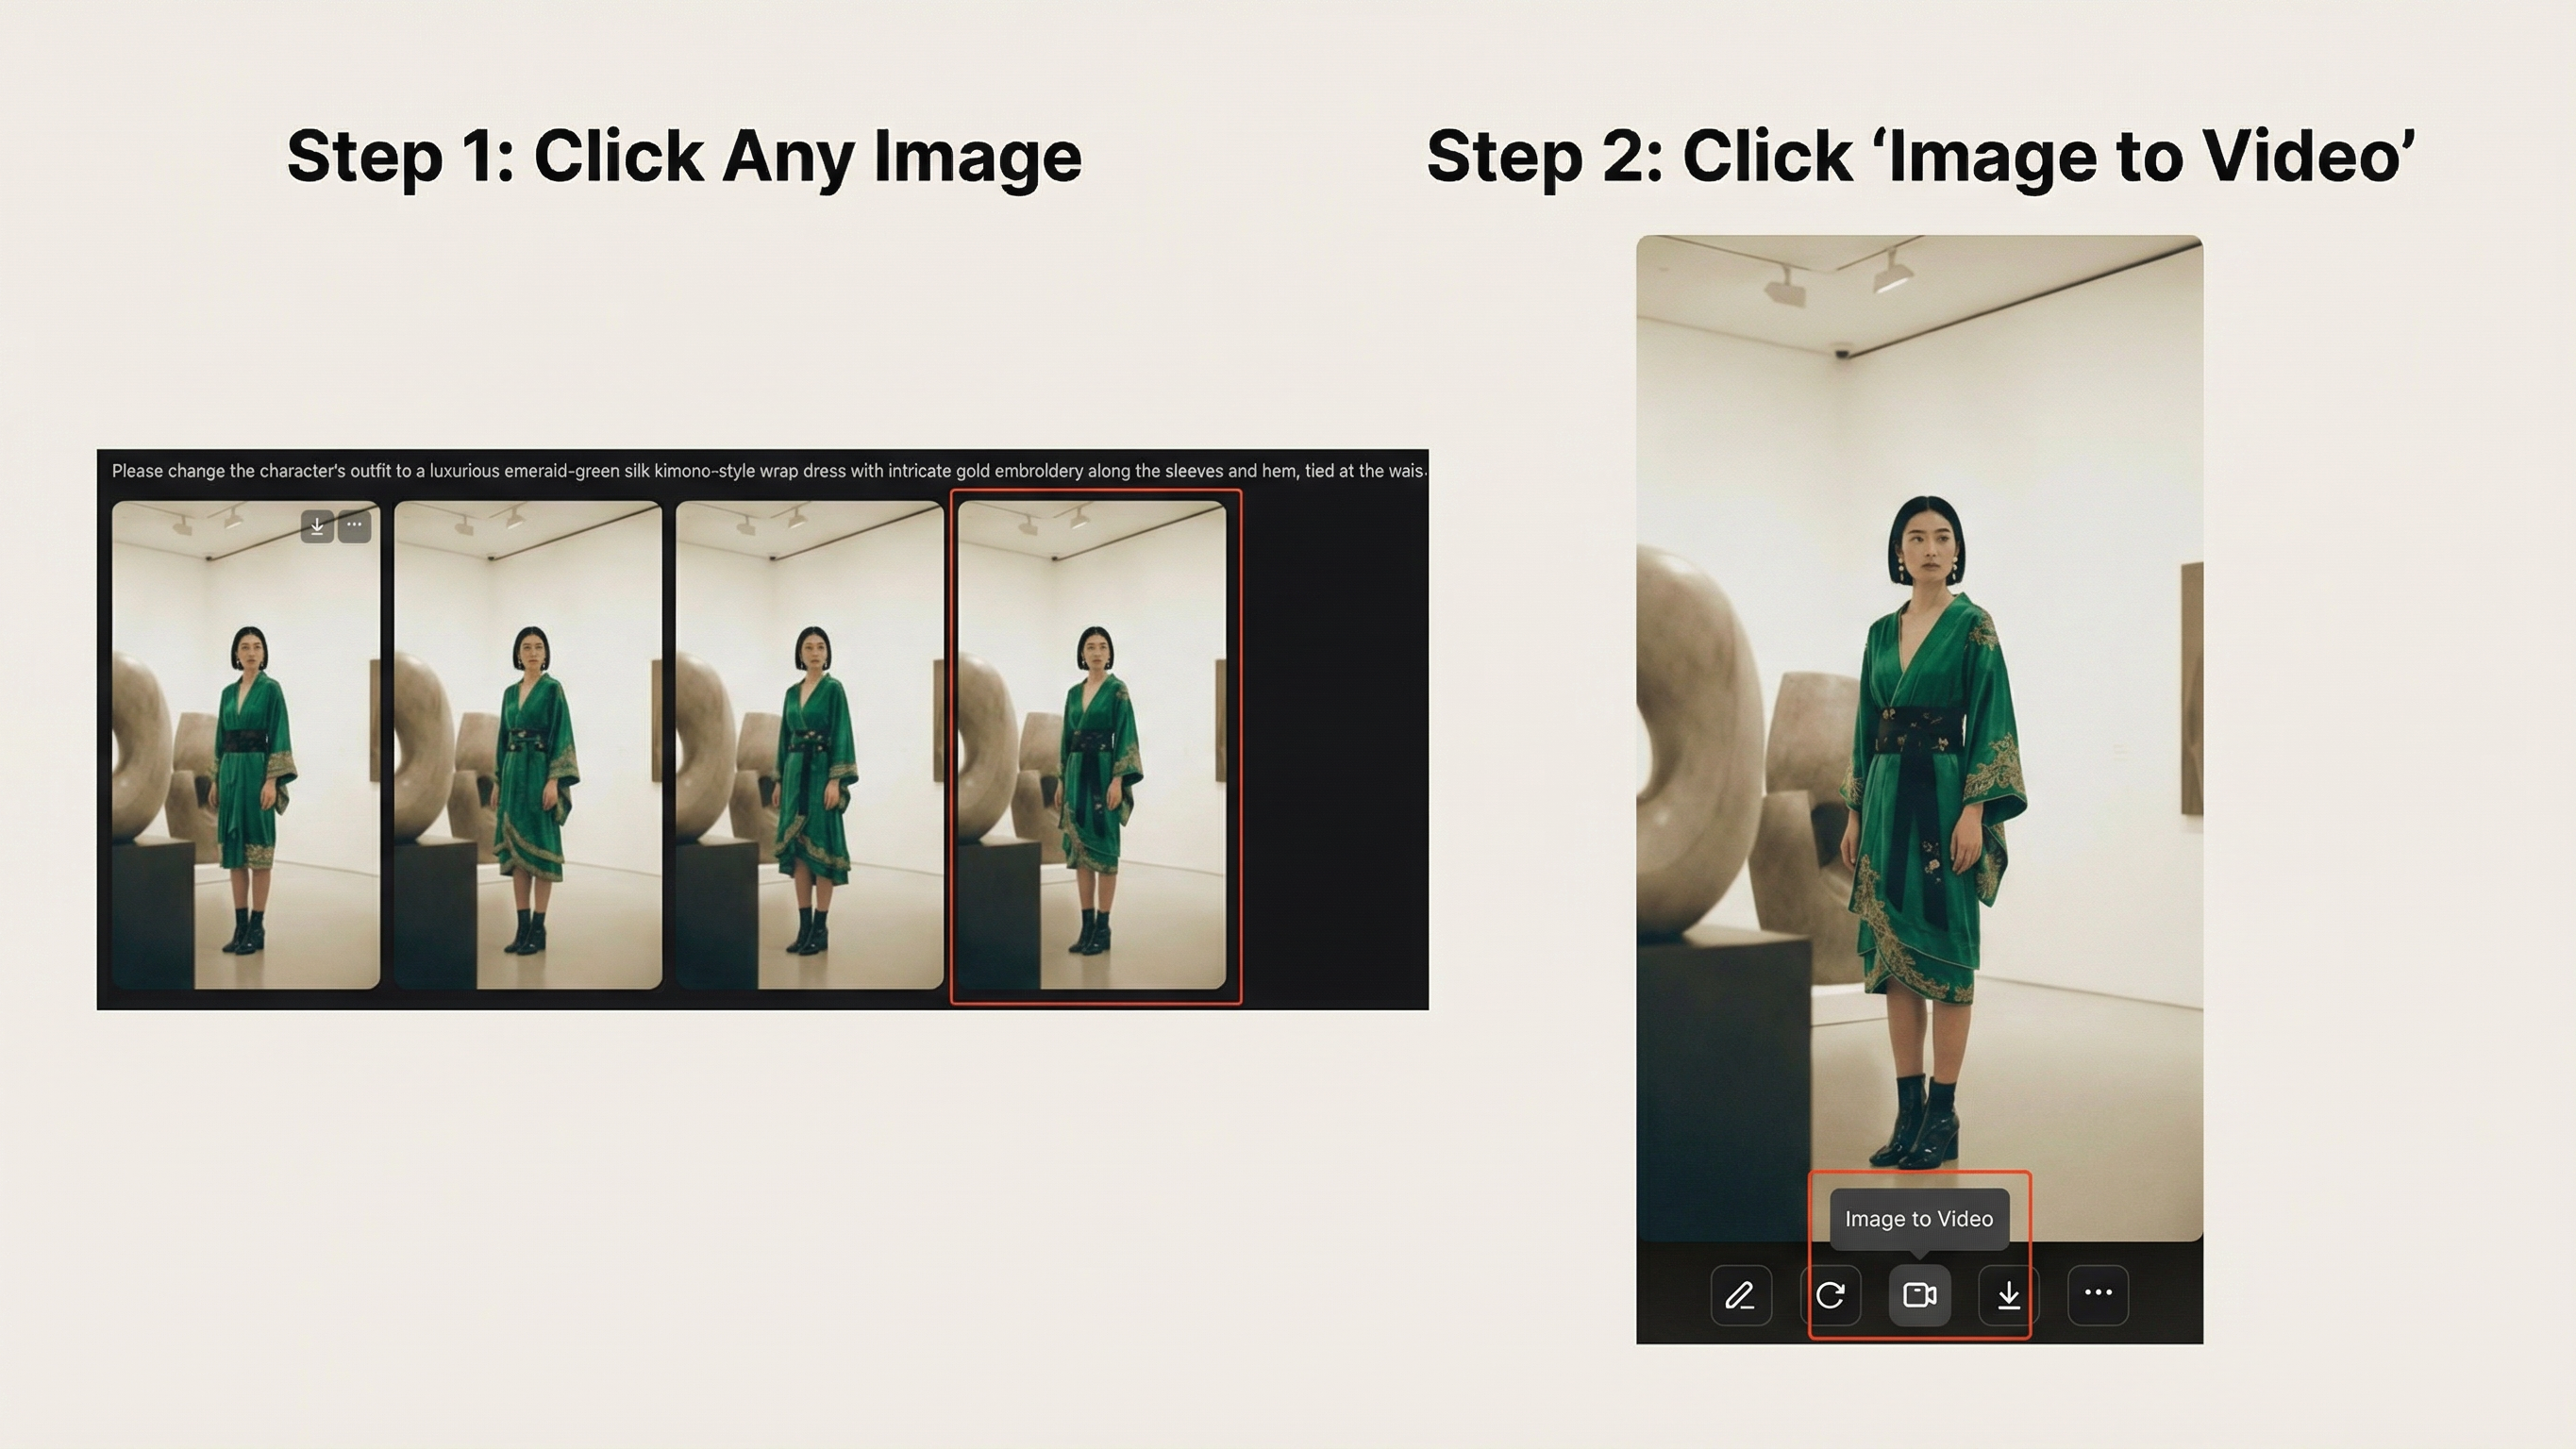
Task: Open the ellipsis menu on the first thumbnail
Action: coord(353,525)
